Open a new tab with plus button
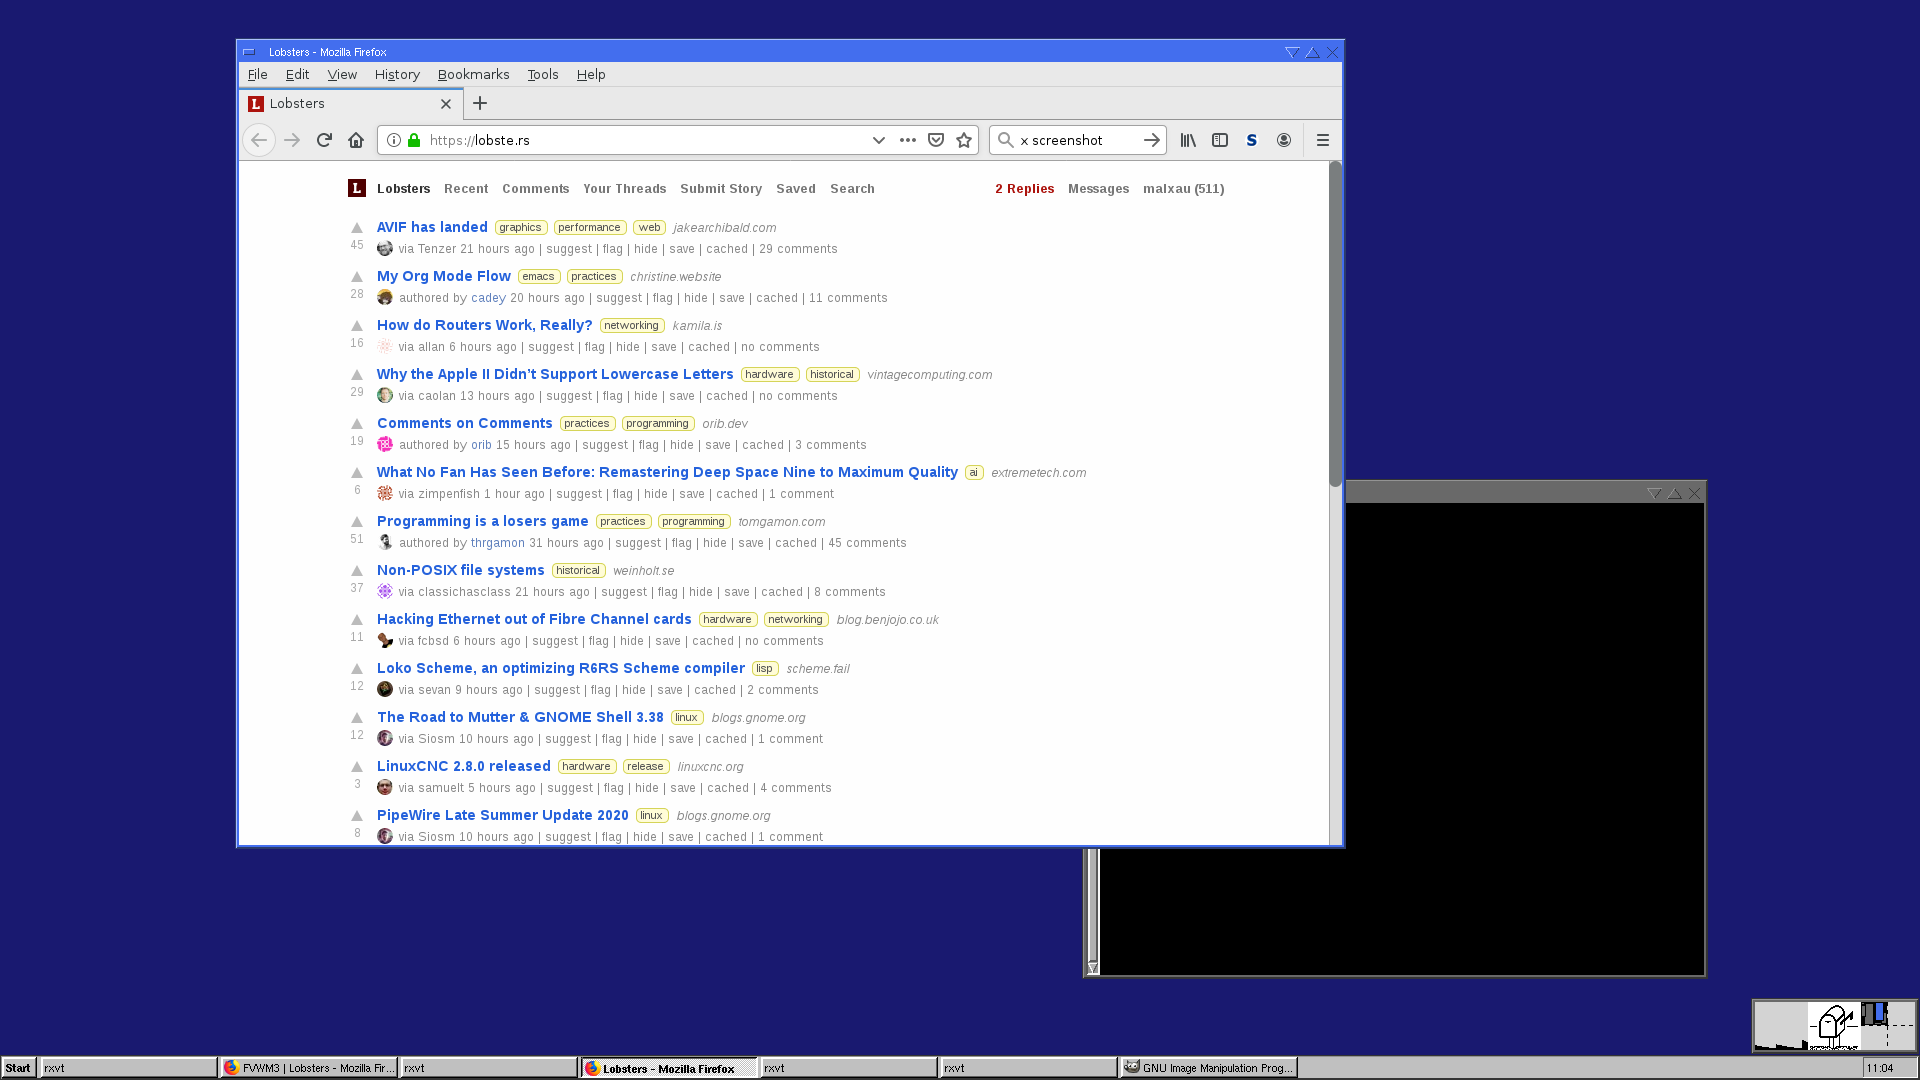This screenshot has width=1920, height=1080. pos(480,103)
